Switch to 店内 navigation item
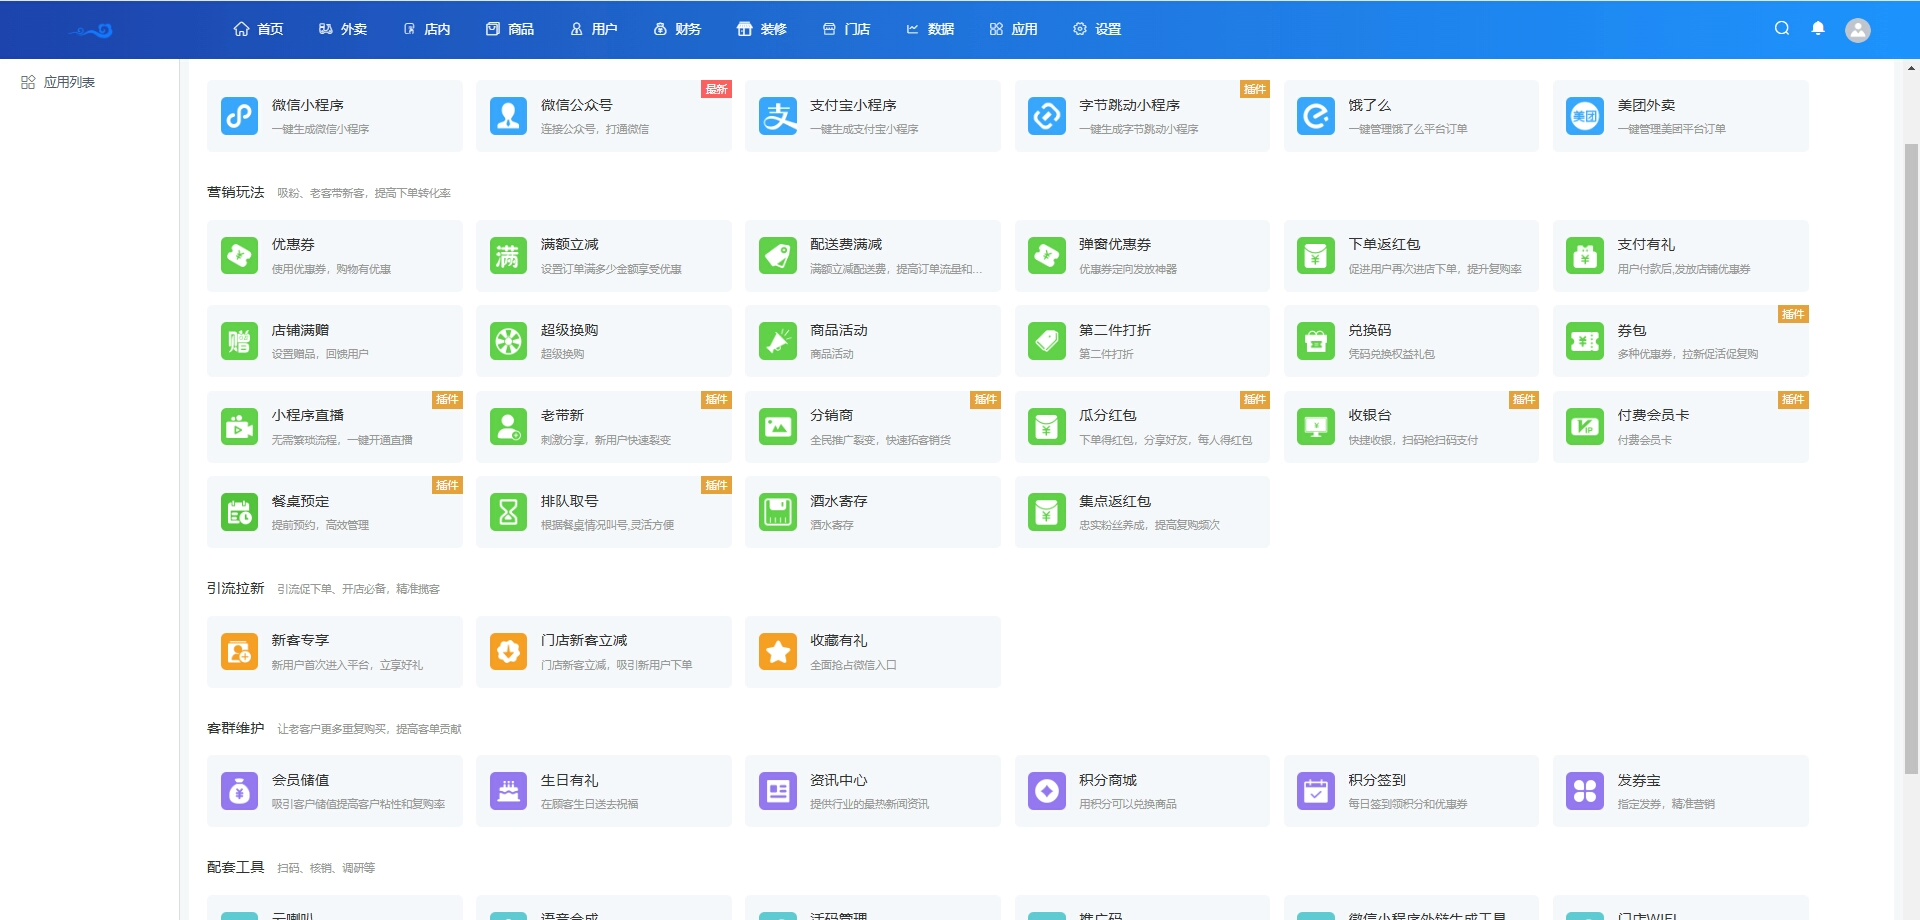Screen dimensions: 1920x920 coord(426,29)
